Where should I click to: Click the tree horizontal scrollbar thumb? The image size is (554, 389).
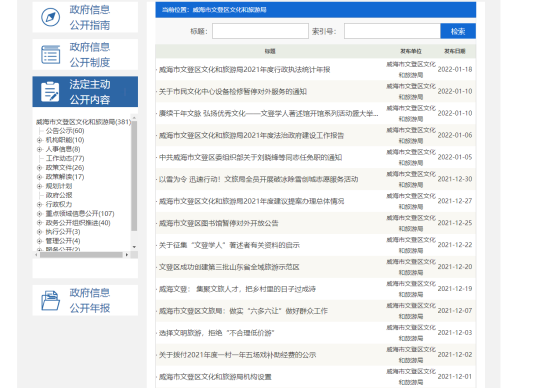[81, 254]
